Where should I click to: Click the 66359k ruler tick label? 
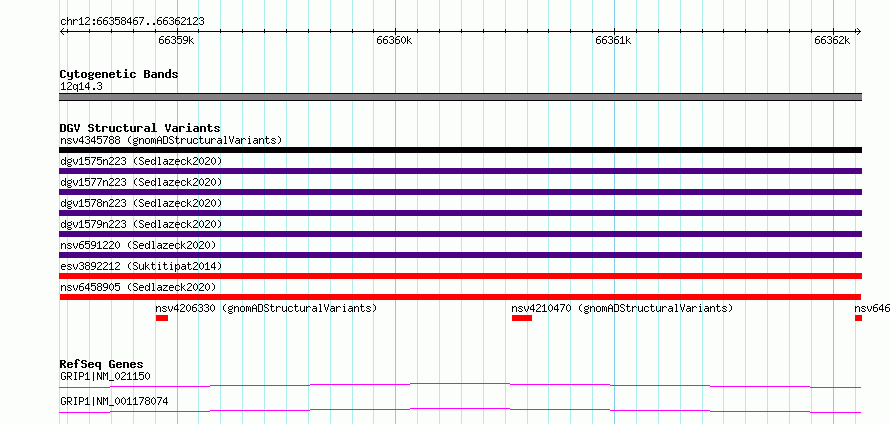[177, 40]
